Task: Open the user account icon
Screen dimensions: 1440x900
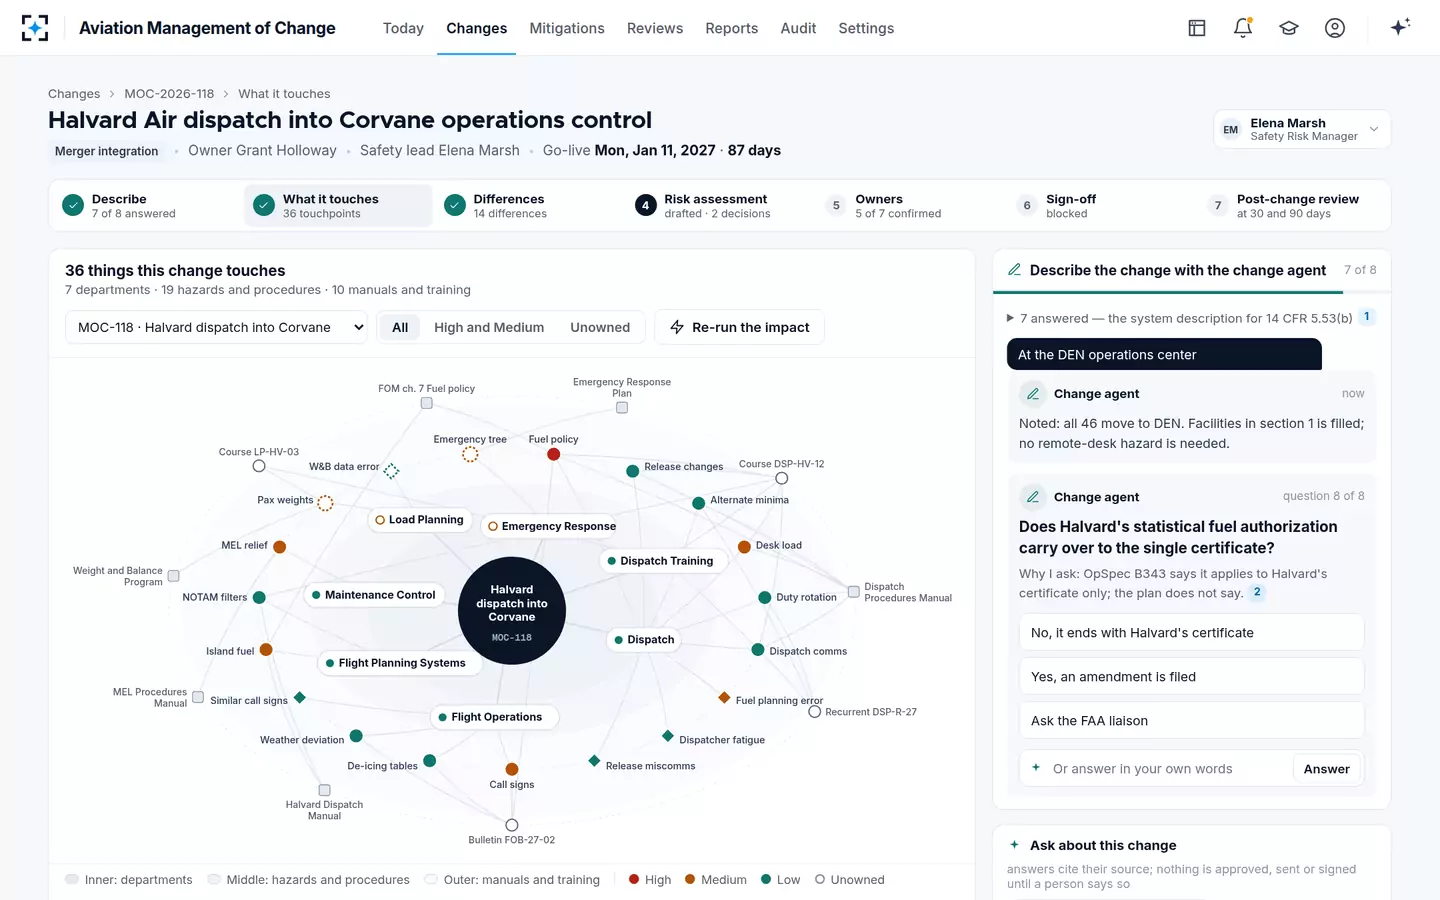Action: coord(1335,28)
